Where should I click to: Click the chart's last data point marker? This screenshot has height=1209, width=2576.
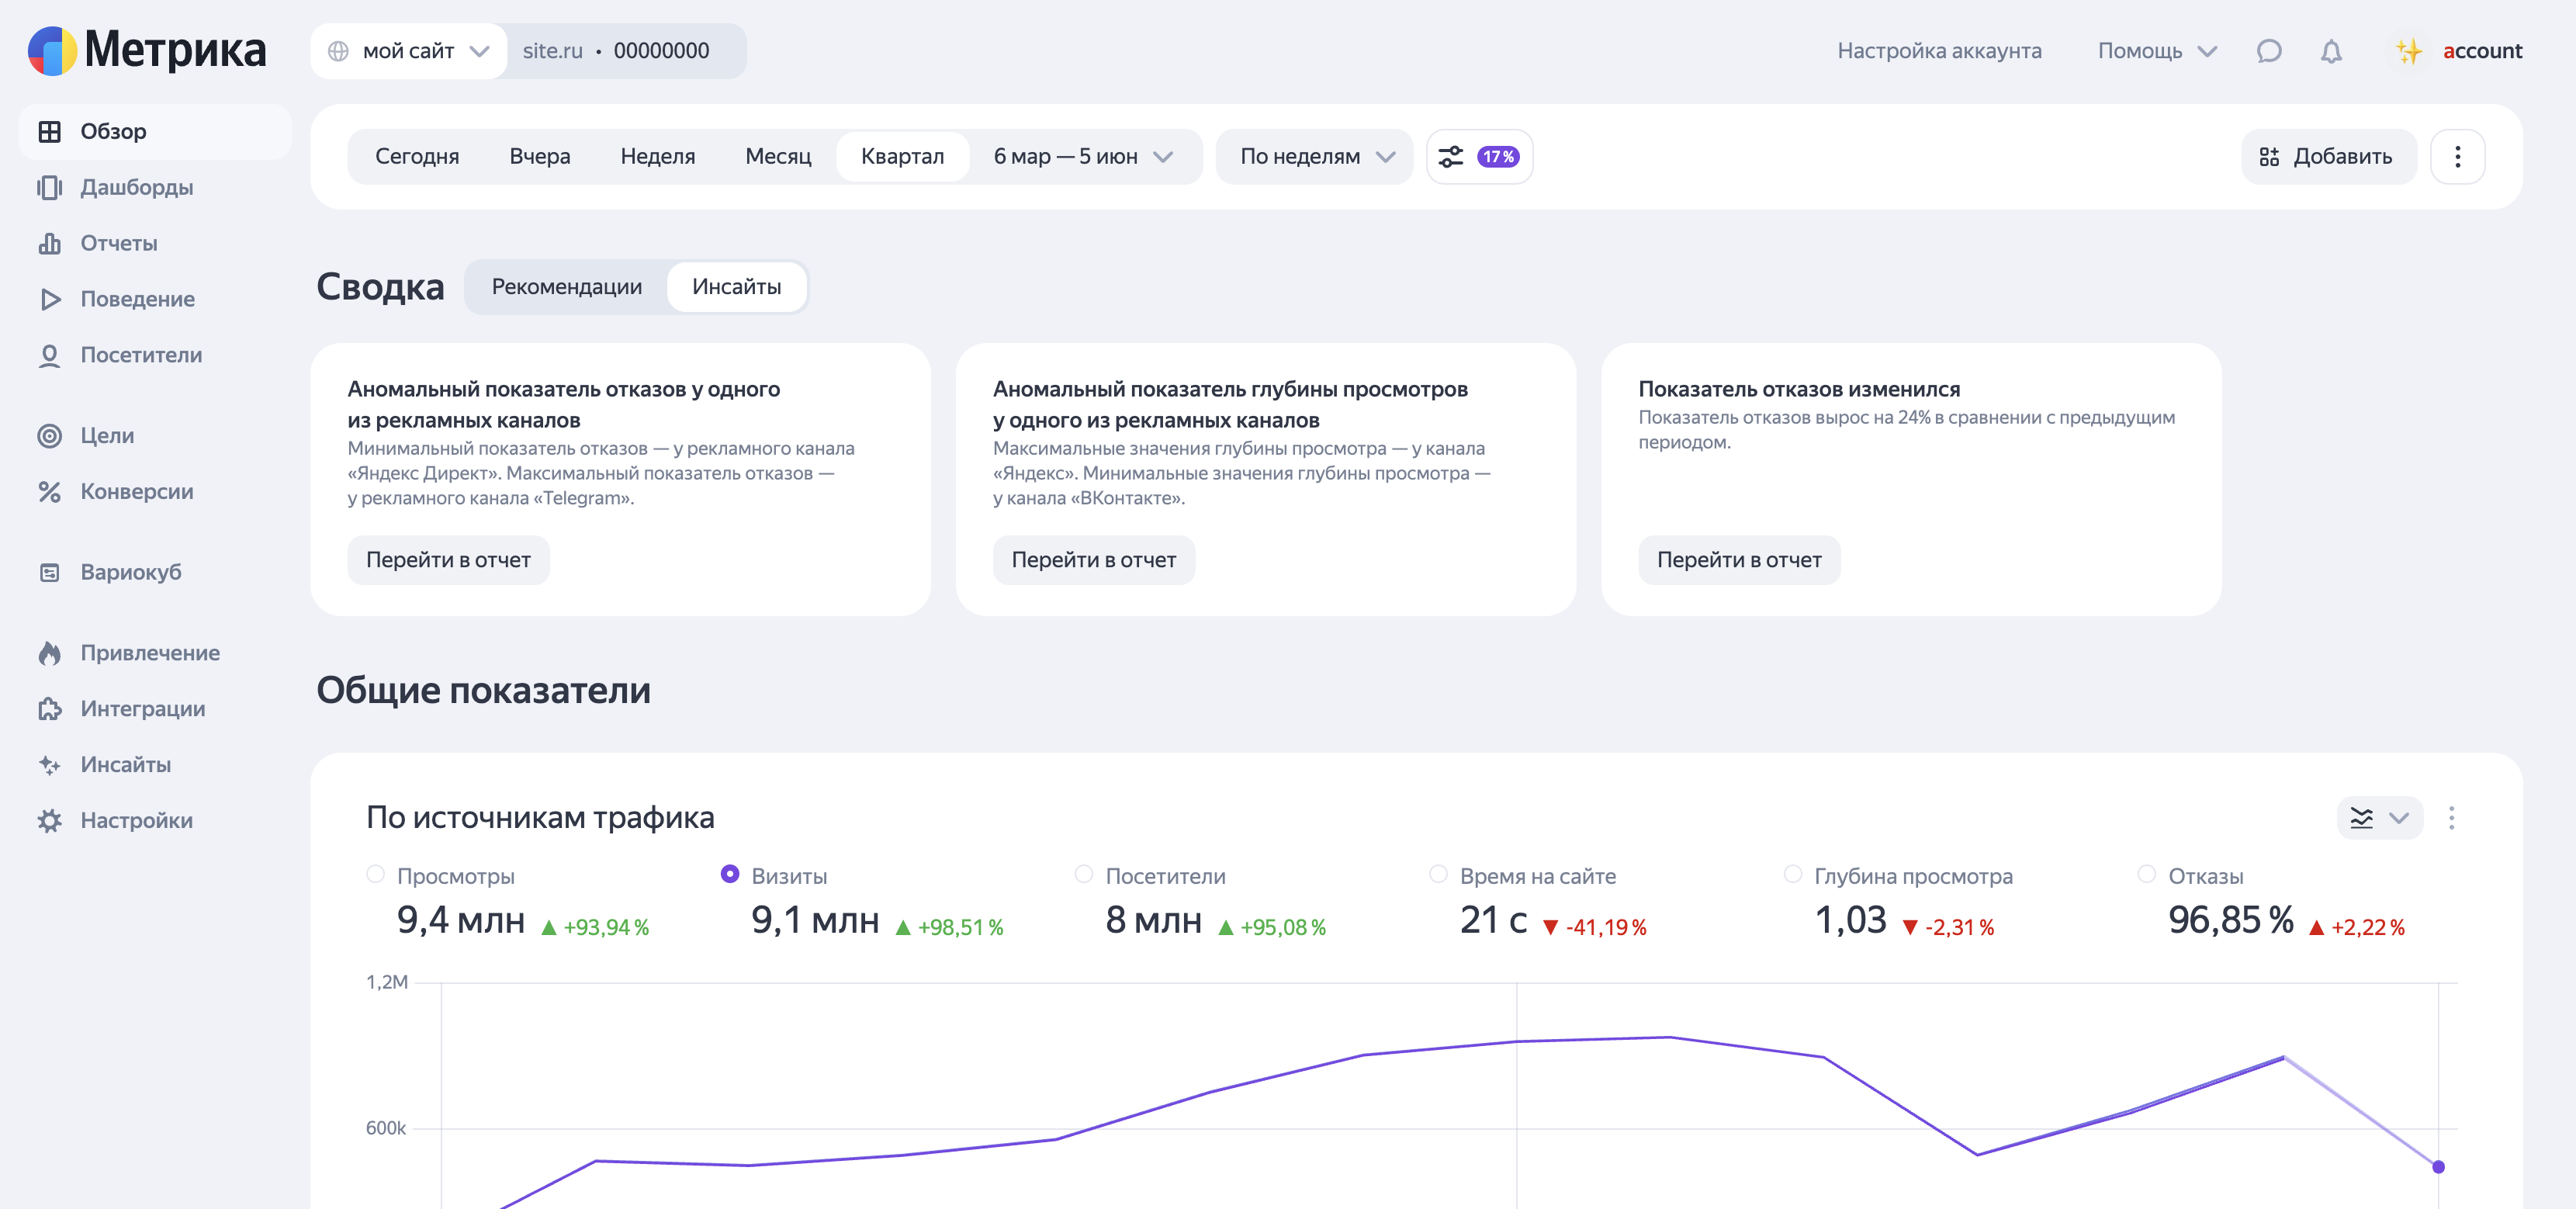click(2437, 1167)
